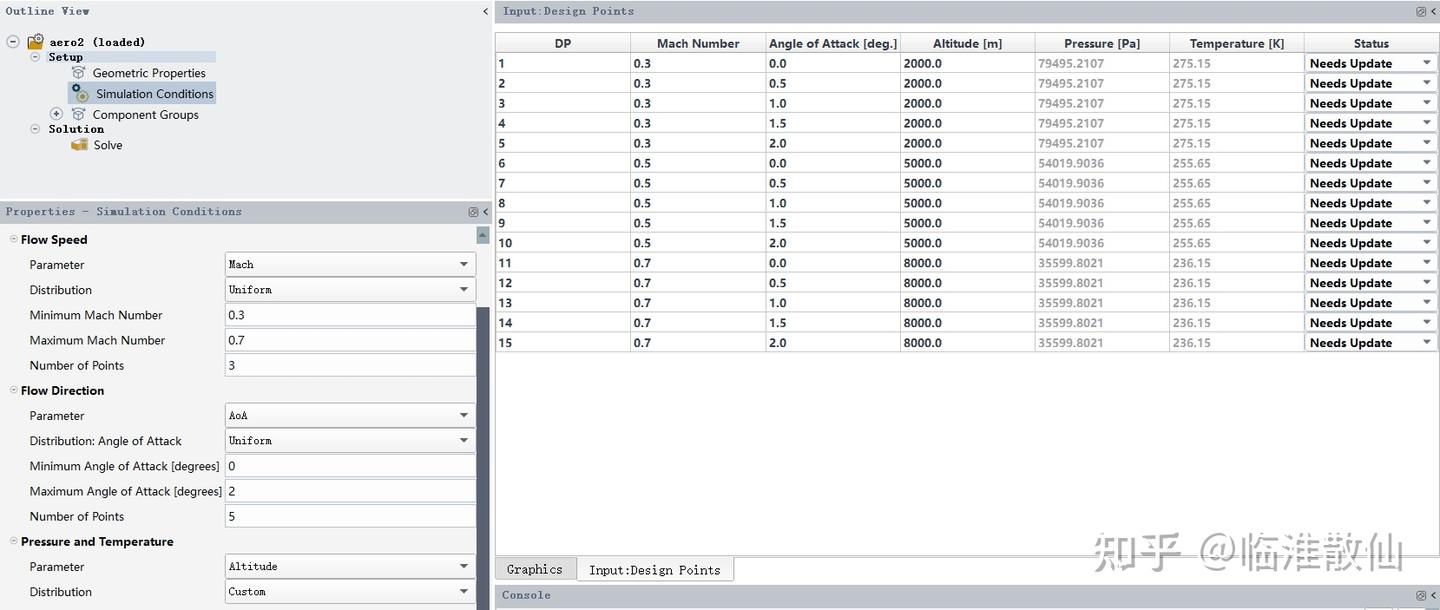
Task: Select Simulation Conditions in the tree
Action: pyautogui.click(x=155, y=94)
